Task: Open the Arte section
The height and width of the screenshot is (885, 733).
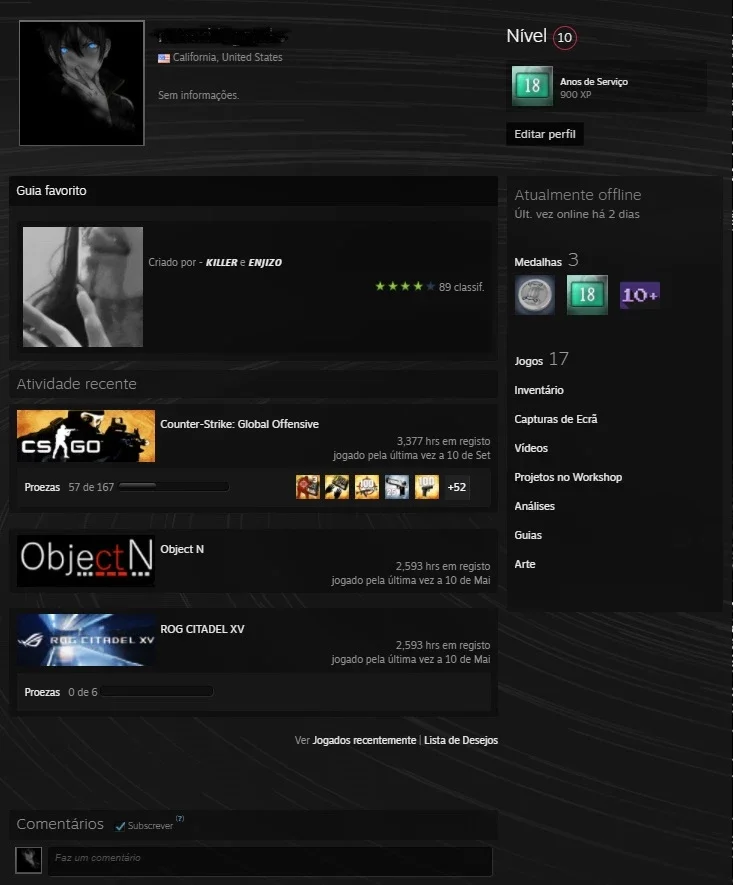Action: pyautogui.click(x=525, y=564)
